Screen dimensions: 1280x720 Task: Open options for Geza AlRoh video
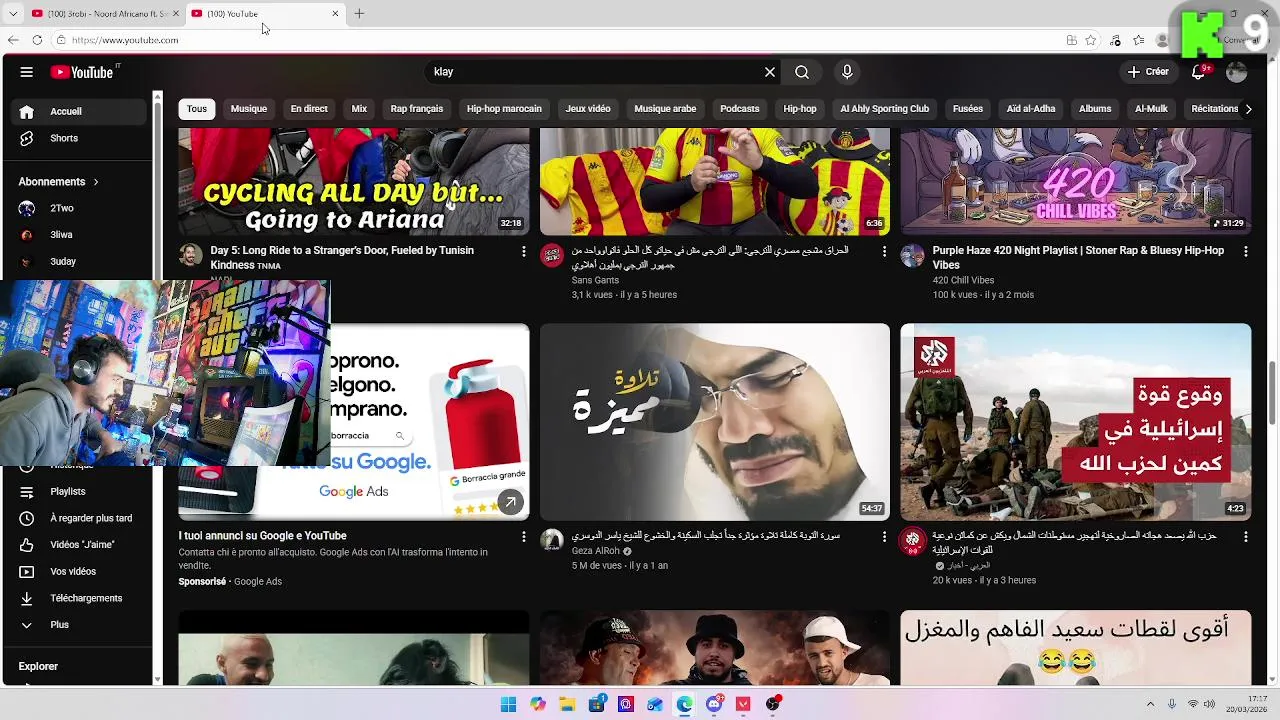884,537
